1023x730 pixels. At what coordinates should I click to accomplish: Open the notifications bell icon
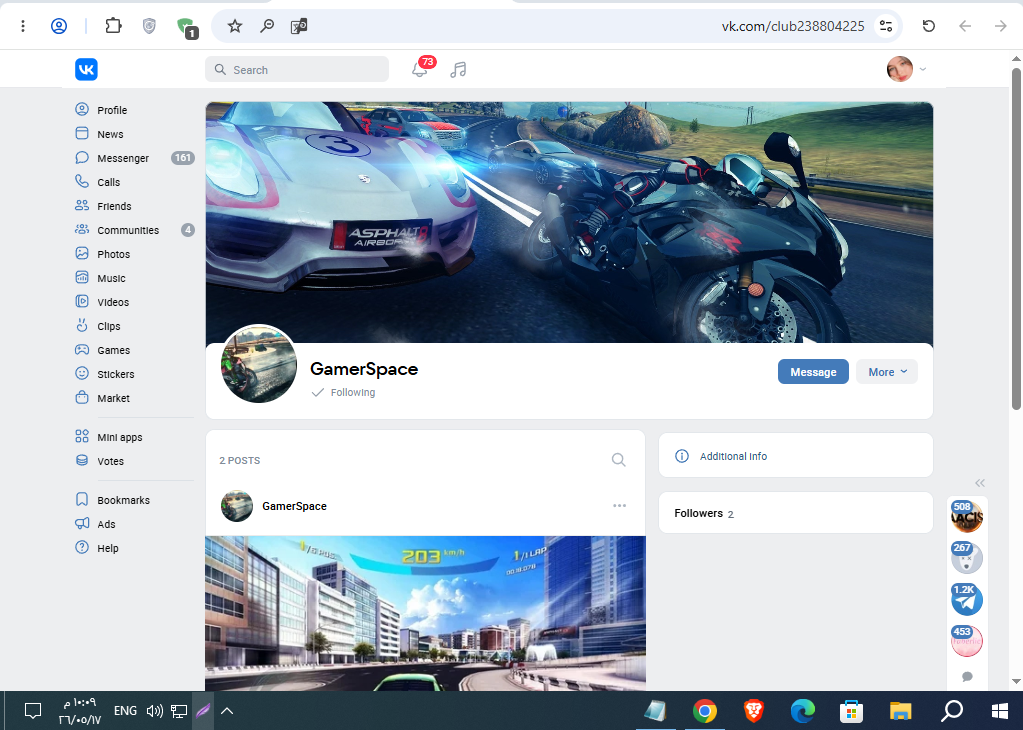[420, 70]
